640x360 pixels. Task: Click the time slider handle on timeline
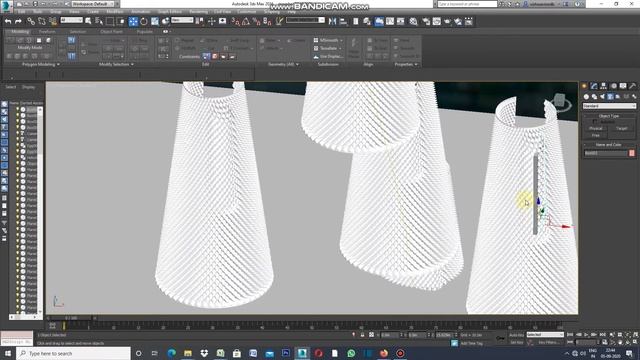point(71,318)
